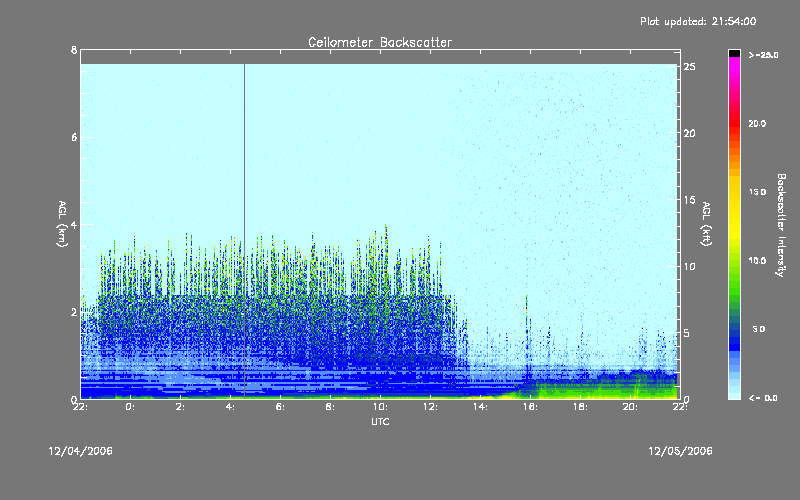
Task: Click the x-axis tick label '12:'
Action: point(430,407)
